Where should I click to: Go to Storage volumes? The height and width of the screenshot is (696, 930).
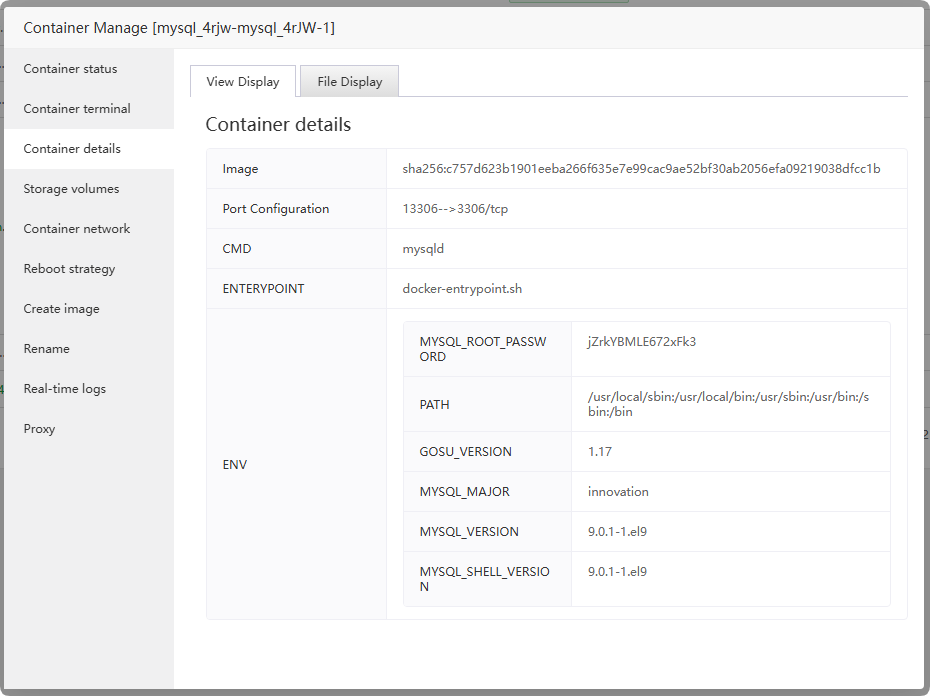tap(71, 189)
